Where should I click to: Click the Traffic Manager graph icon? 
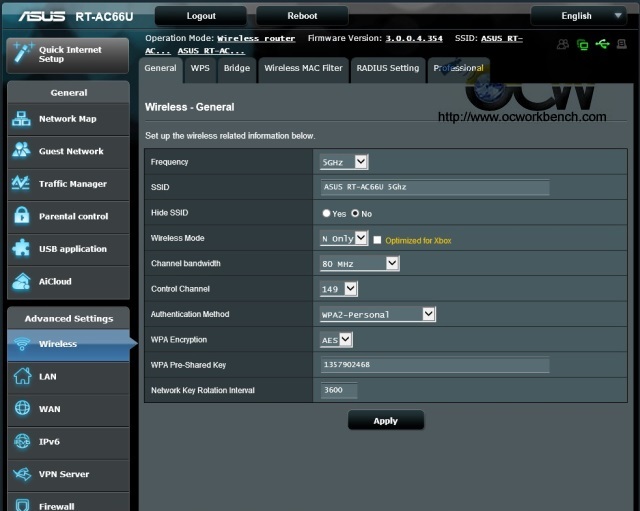[21, 183]
